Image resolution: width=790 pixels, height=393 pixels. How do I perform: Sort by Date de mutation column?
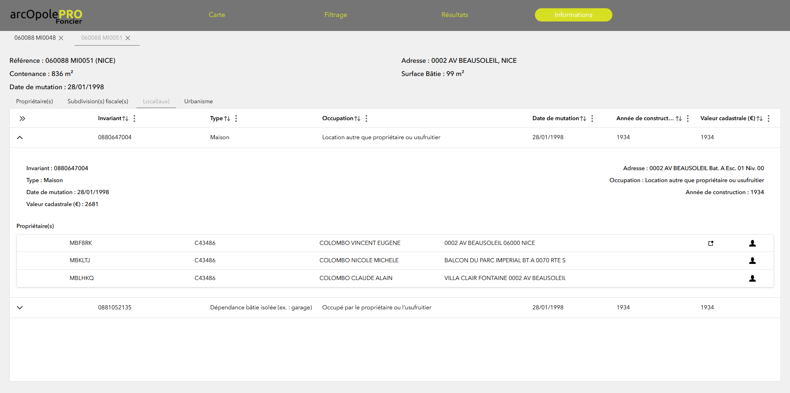click(583, 118)
